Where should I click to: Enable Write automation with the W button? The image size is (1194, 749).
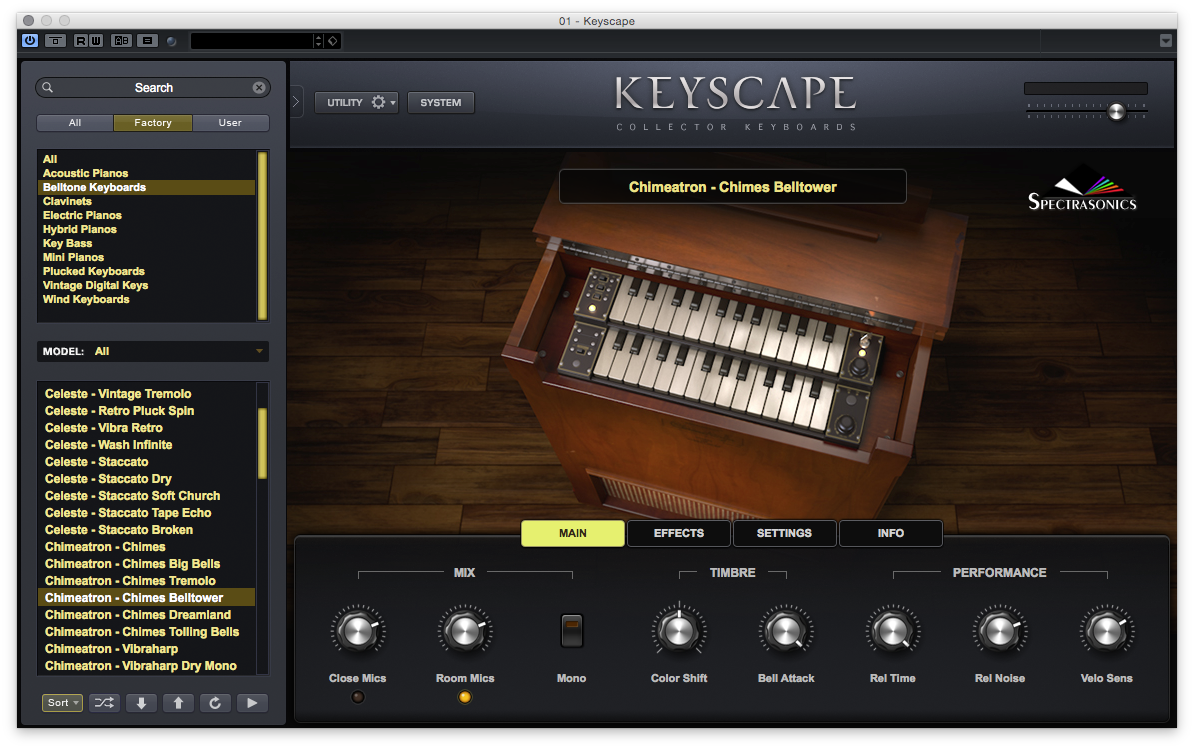pyautogui.click(x=96, y=41)
